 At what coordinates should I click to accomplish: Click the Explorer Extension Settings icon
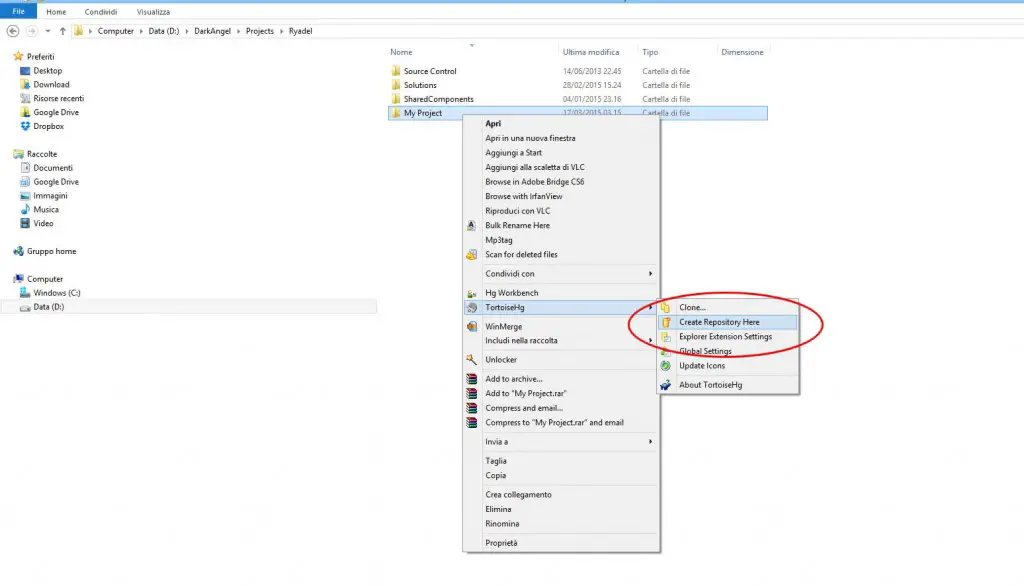coord(665,337)
